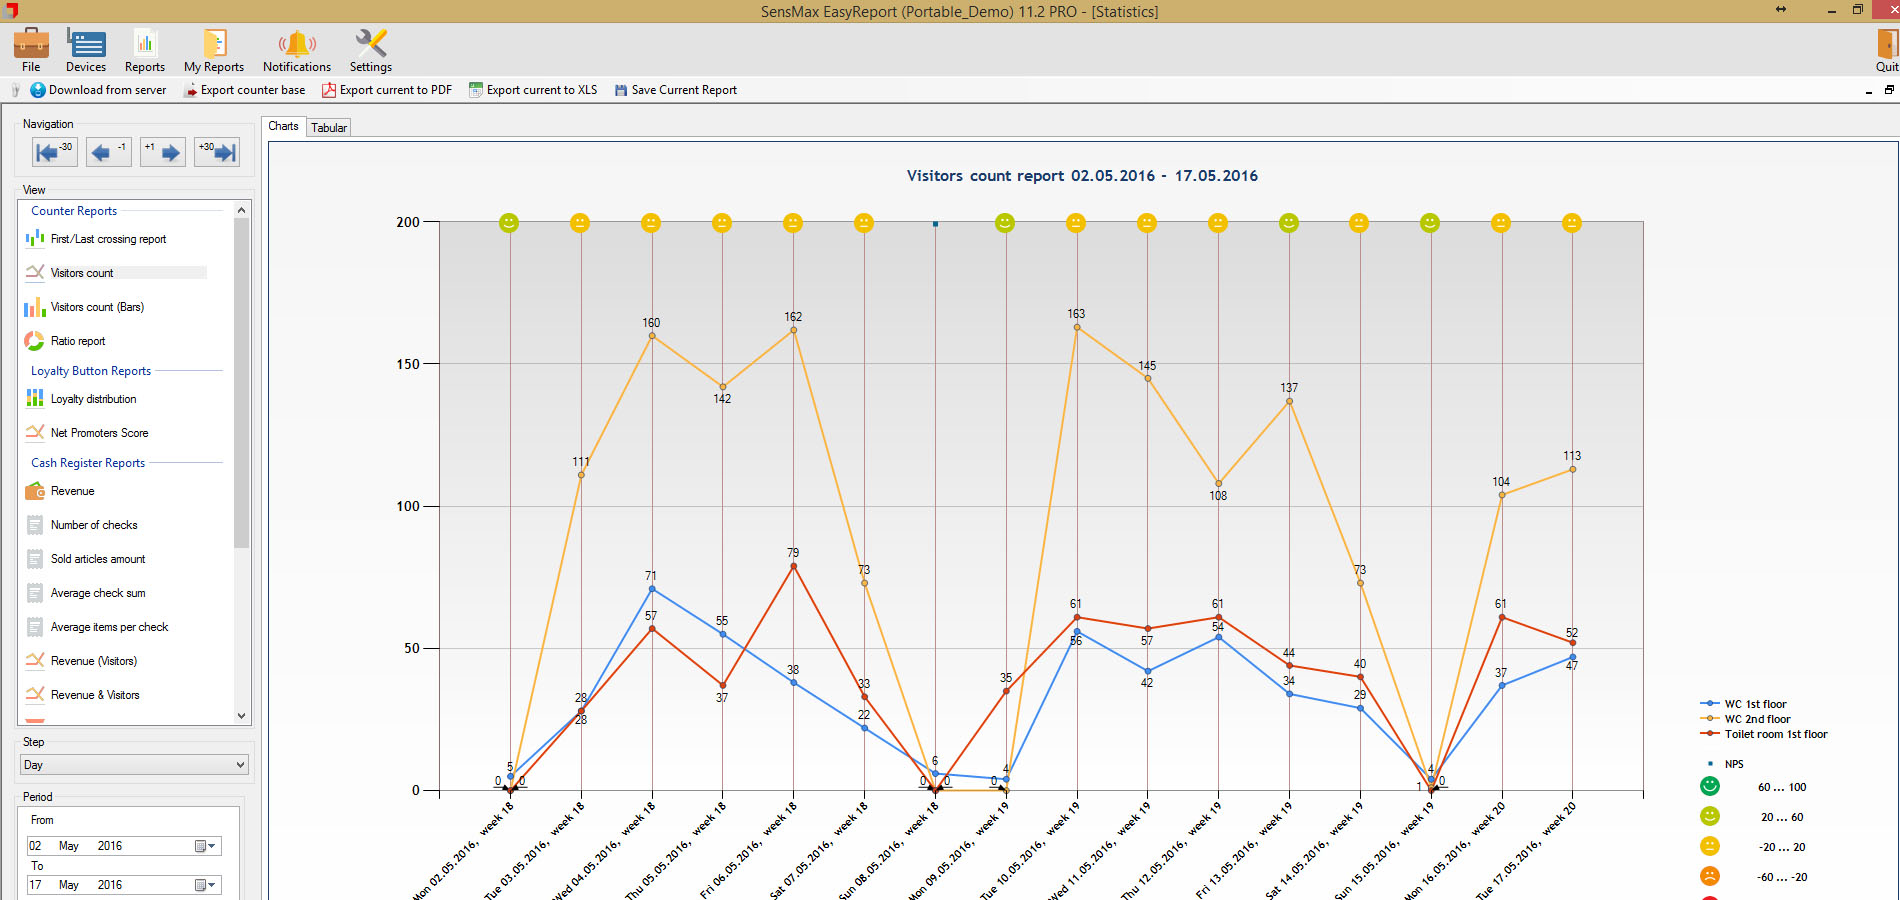The width and height of the screenshot is (1900, 900).
Task: Switch to the Tabular tab
Action: point(329,127)
